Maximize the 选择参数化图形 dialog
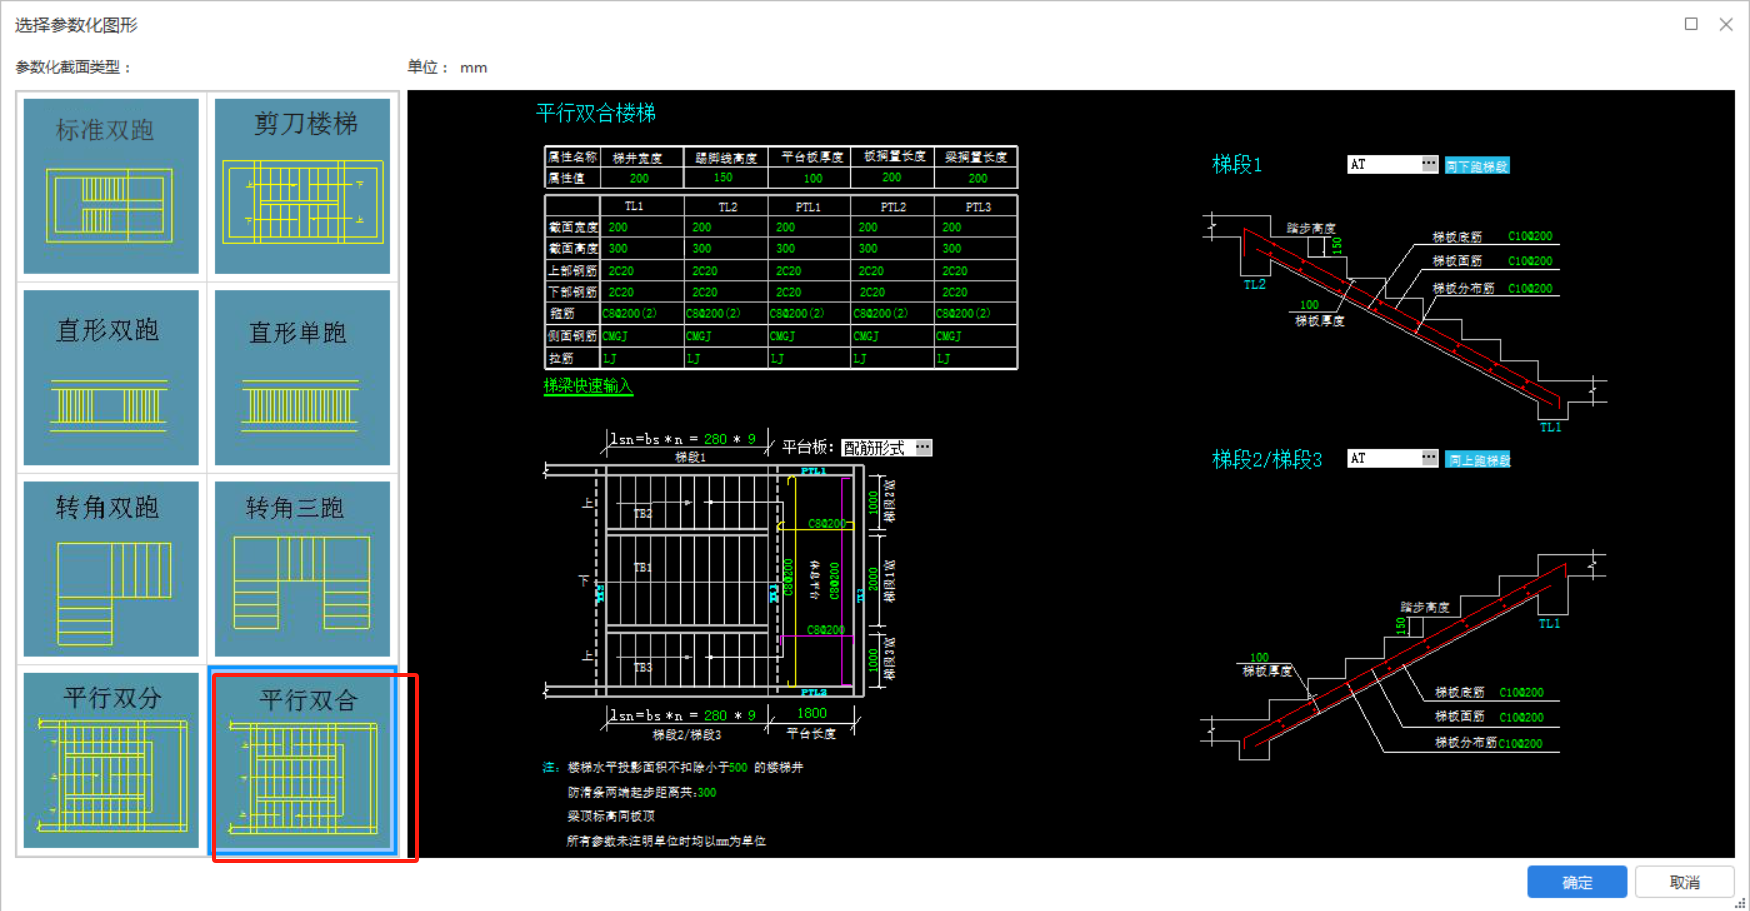1750x911 pixels. tap(1691, 24)
